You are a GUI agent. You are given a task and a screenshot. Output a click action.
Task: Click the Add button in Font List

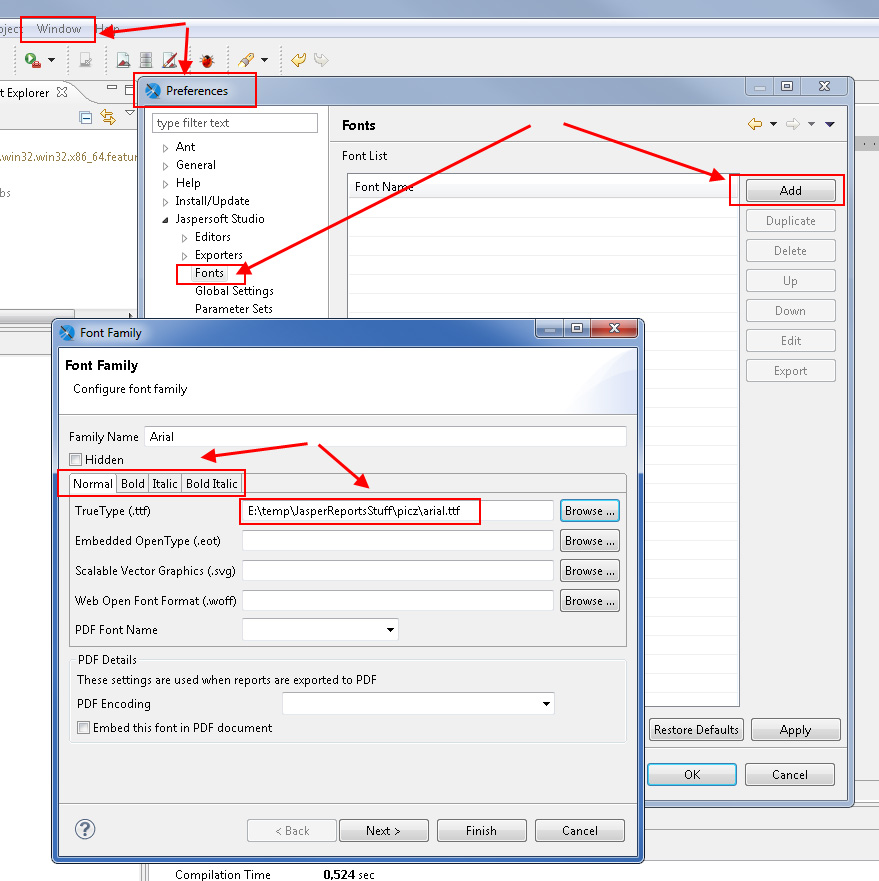pyautogui.click(x=790, y=191)
